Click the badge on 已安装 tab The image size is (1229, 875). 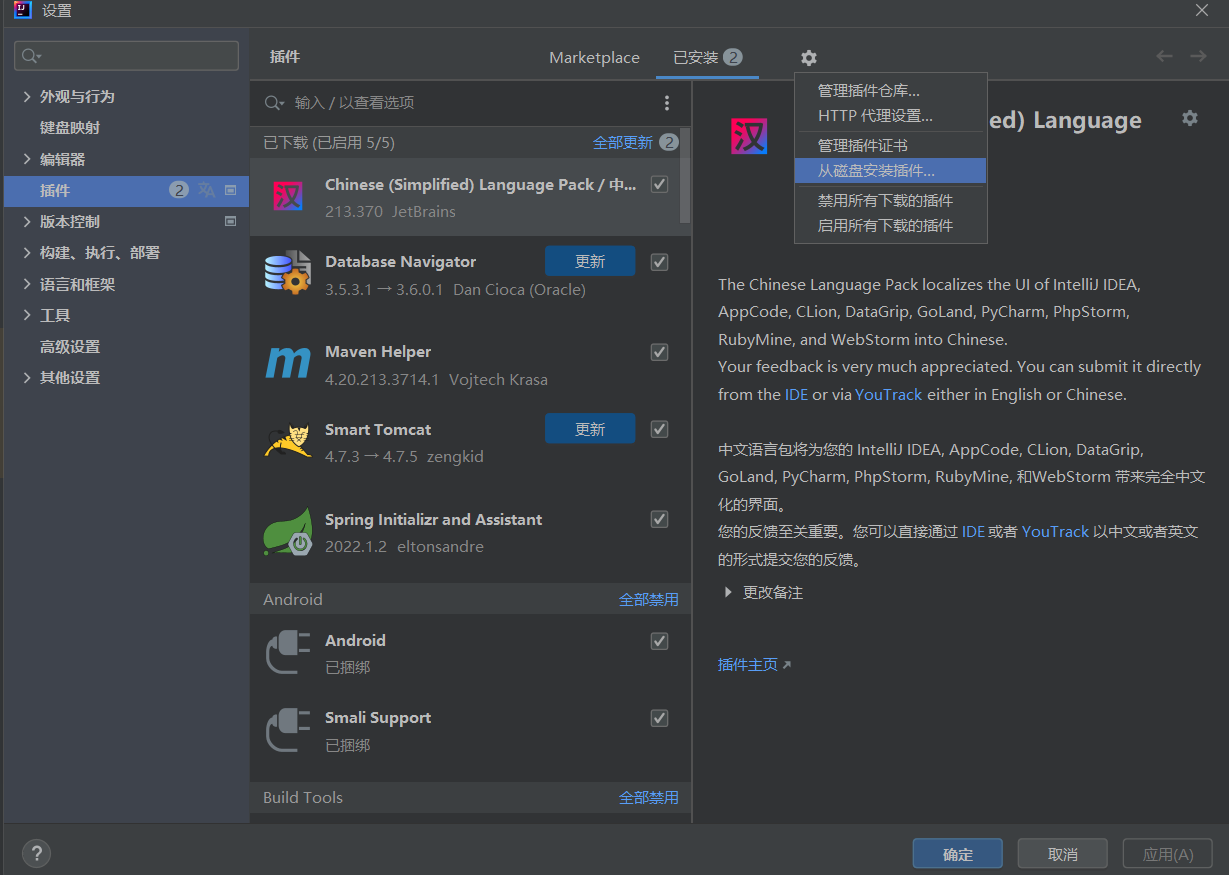coord(733,57)
